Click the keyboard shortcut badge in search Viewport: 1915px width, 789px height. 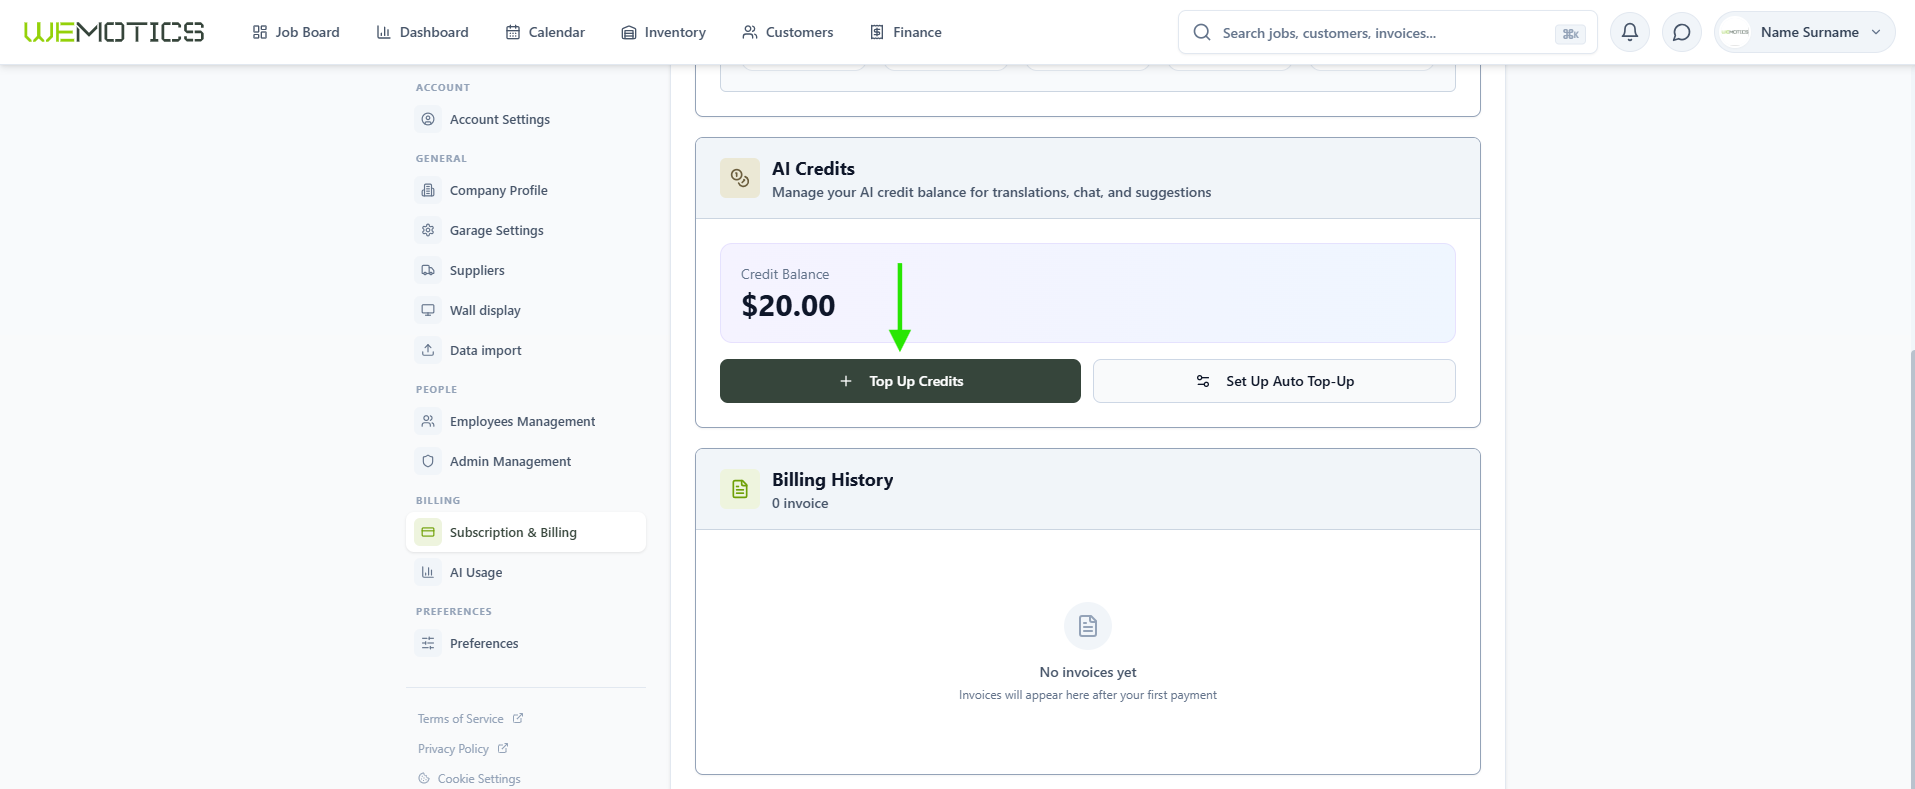[x=1570, y=34]
